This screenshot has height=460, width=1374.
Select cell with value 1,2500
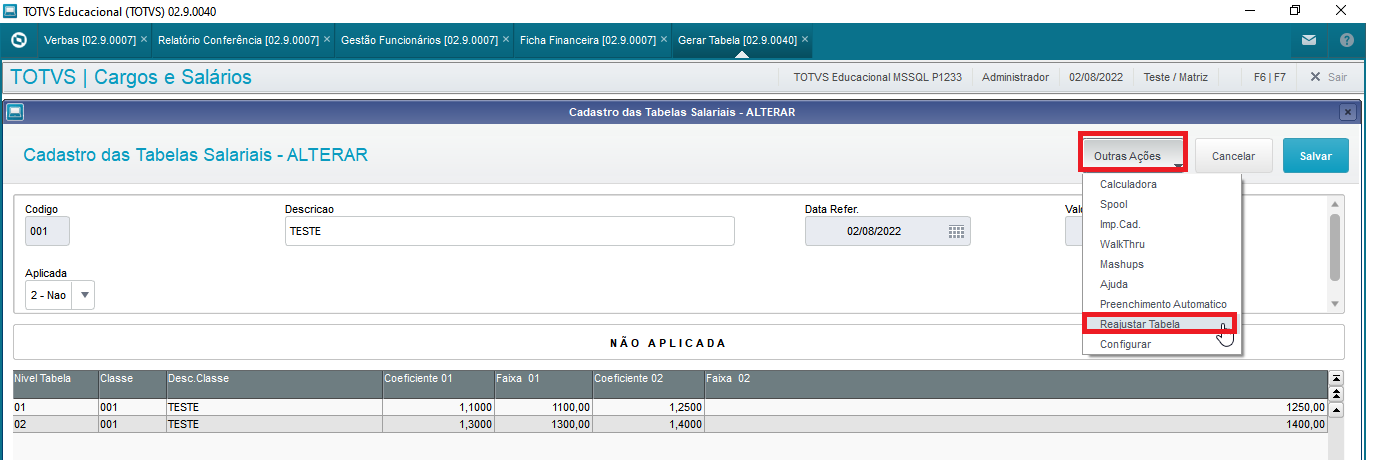pos(648,408)
